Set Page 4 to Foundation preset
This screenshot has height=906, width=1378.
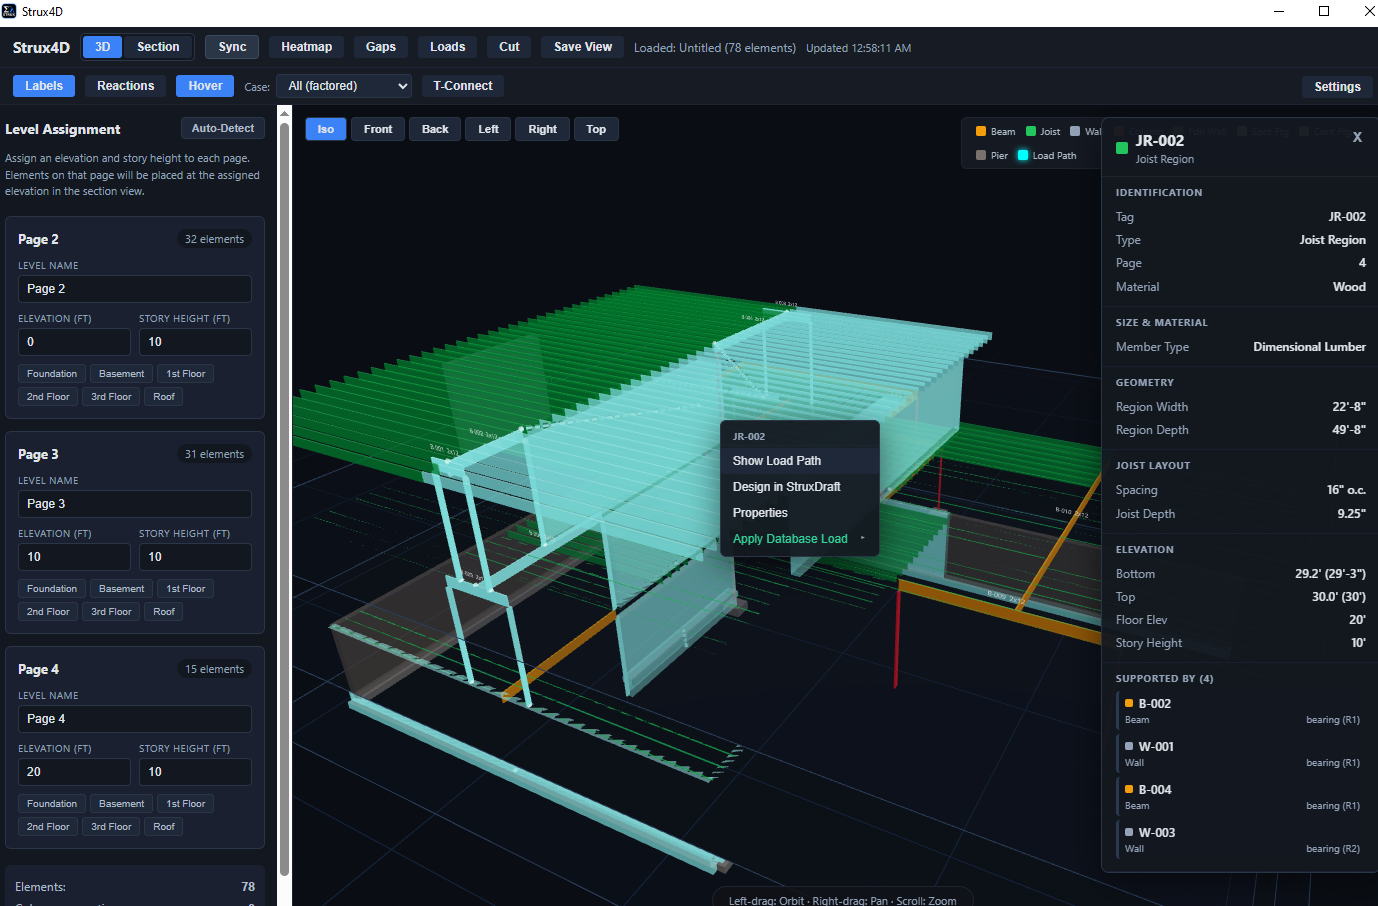(52, 804)
